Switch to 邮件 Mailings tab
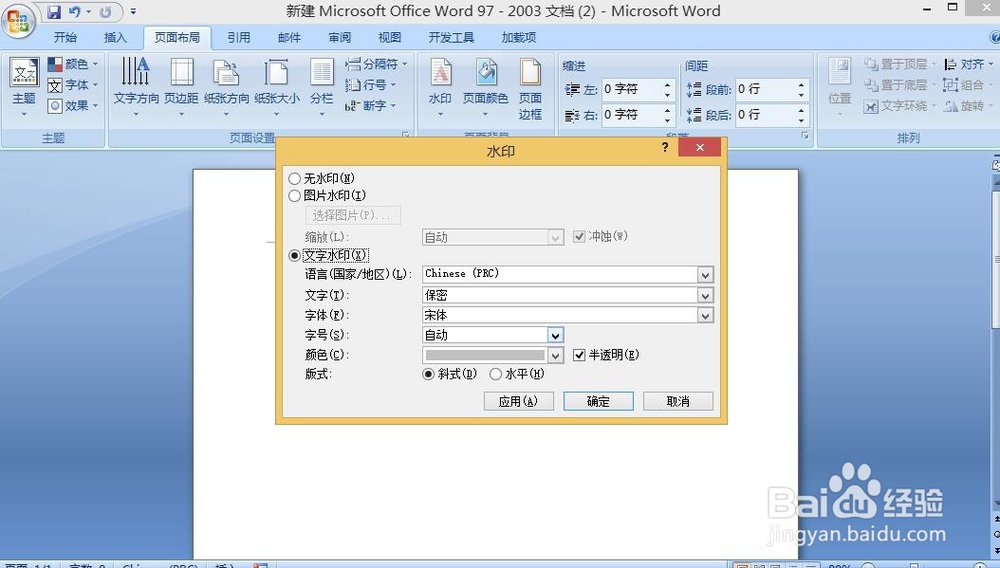1000x568 pixels. point(289,38)
